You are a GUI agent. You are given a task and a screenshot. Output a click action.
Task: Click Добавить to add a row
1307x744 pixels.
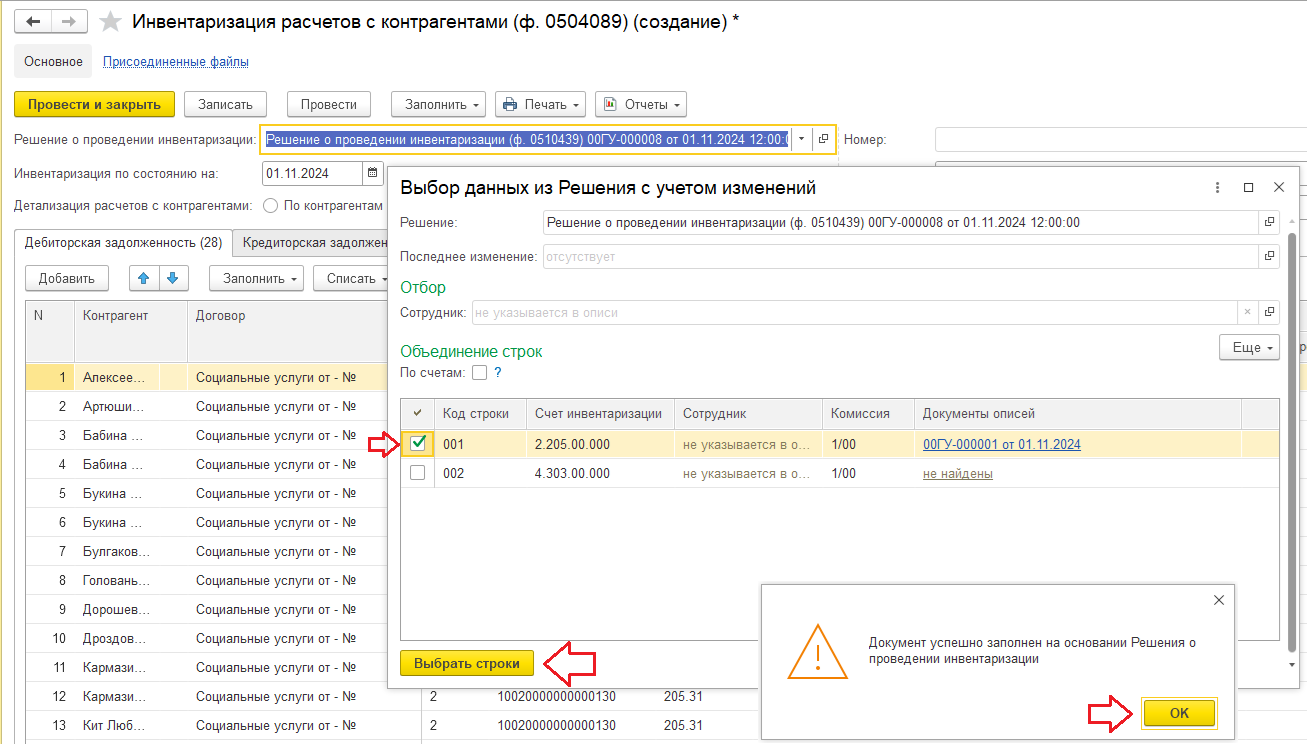(67, 278)
